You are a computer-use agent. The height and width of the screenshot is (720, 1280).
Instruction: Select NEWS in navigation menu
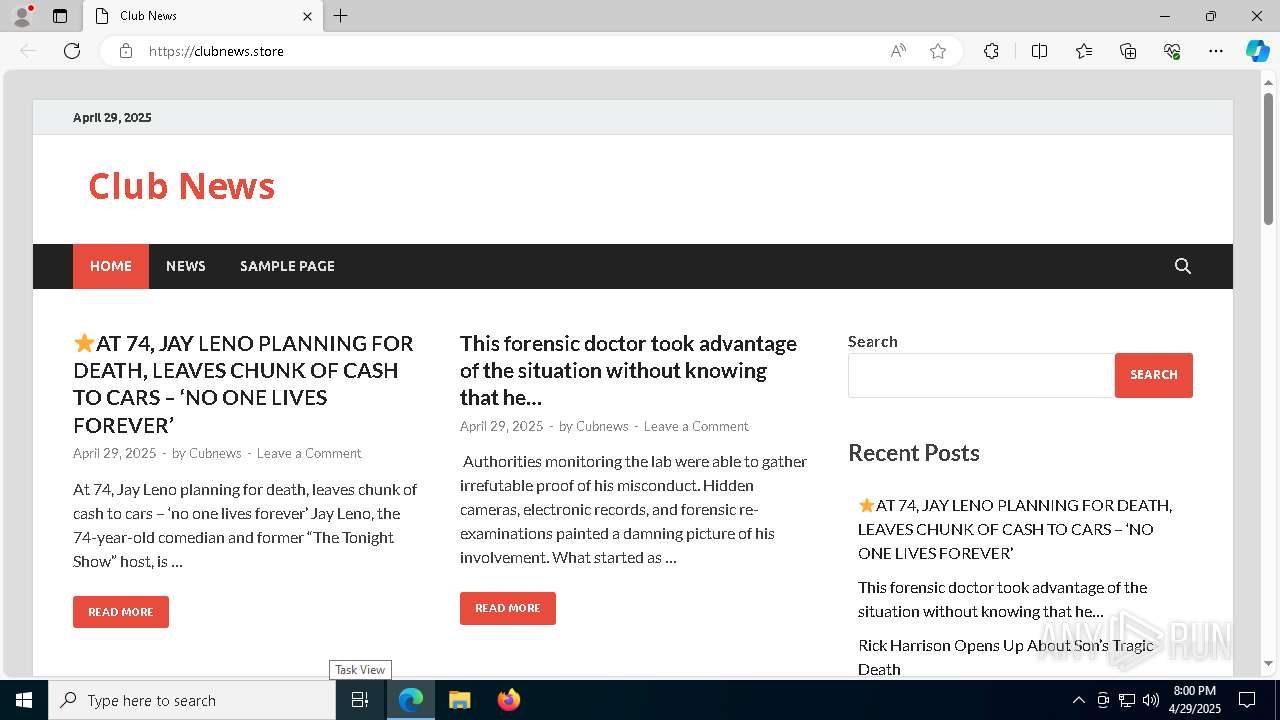(x=186, y=266)
